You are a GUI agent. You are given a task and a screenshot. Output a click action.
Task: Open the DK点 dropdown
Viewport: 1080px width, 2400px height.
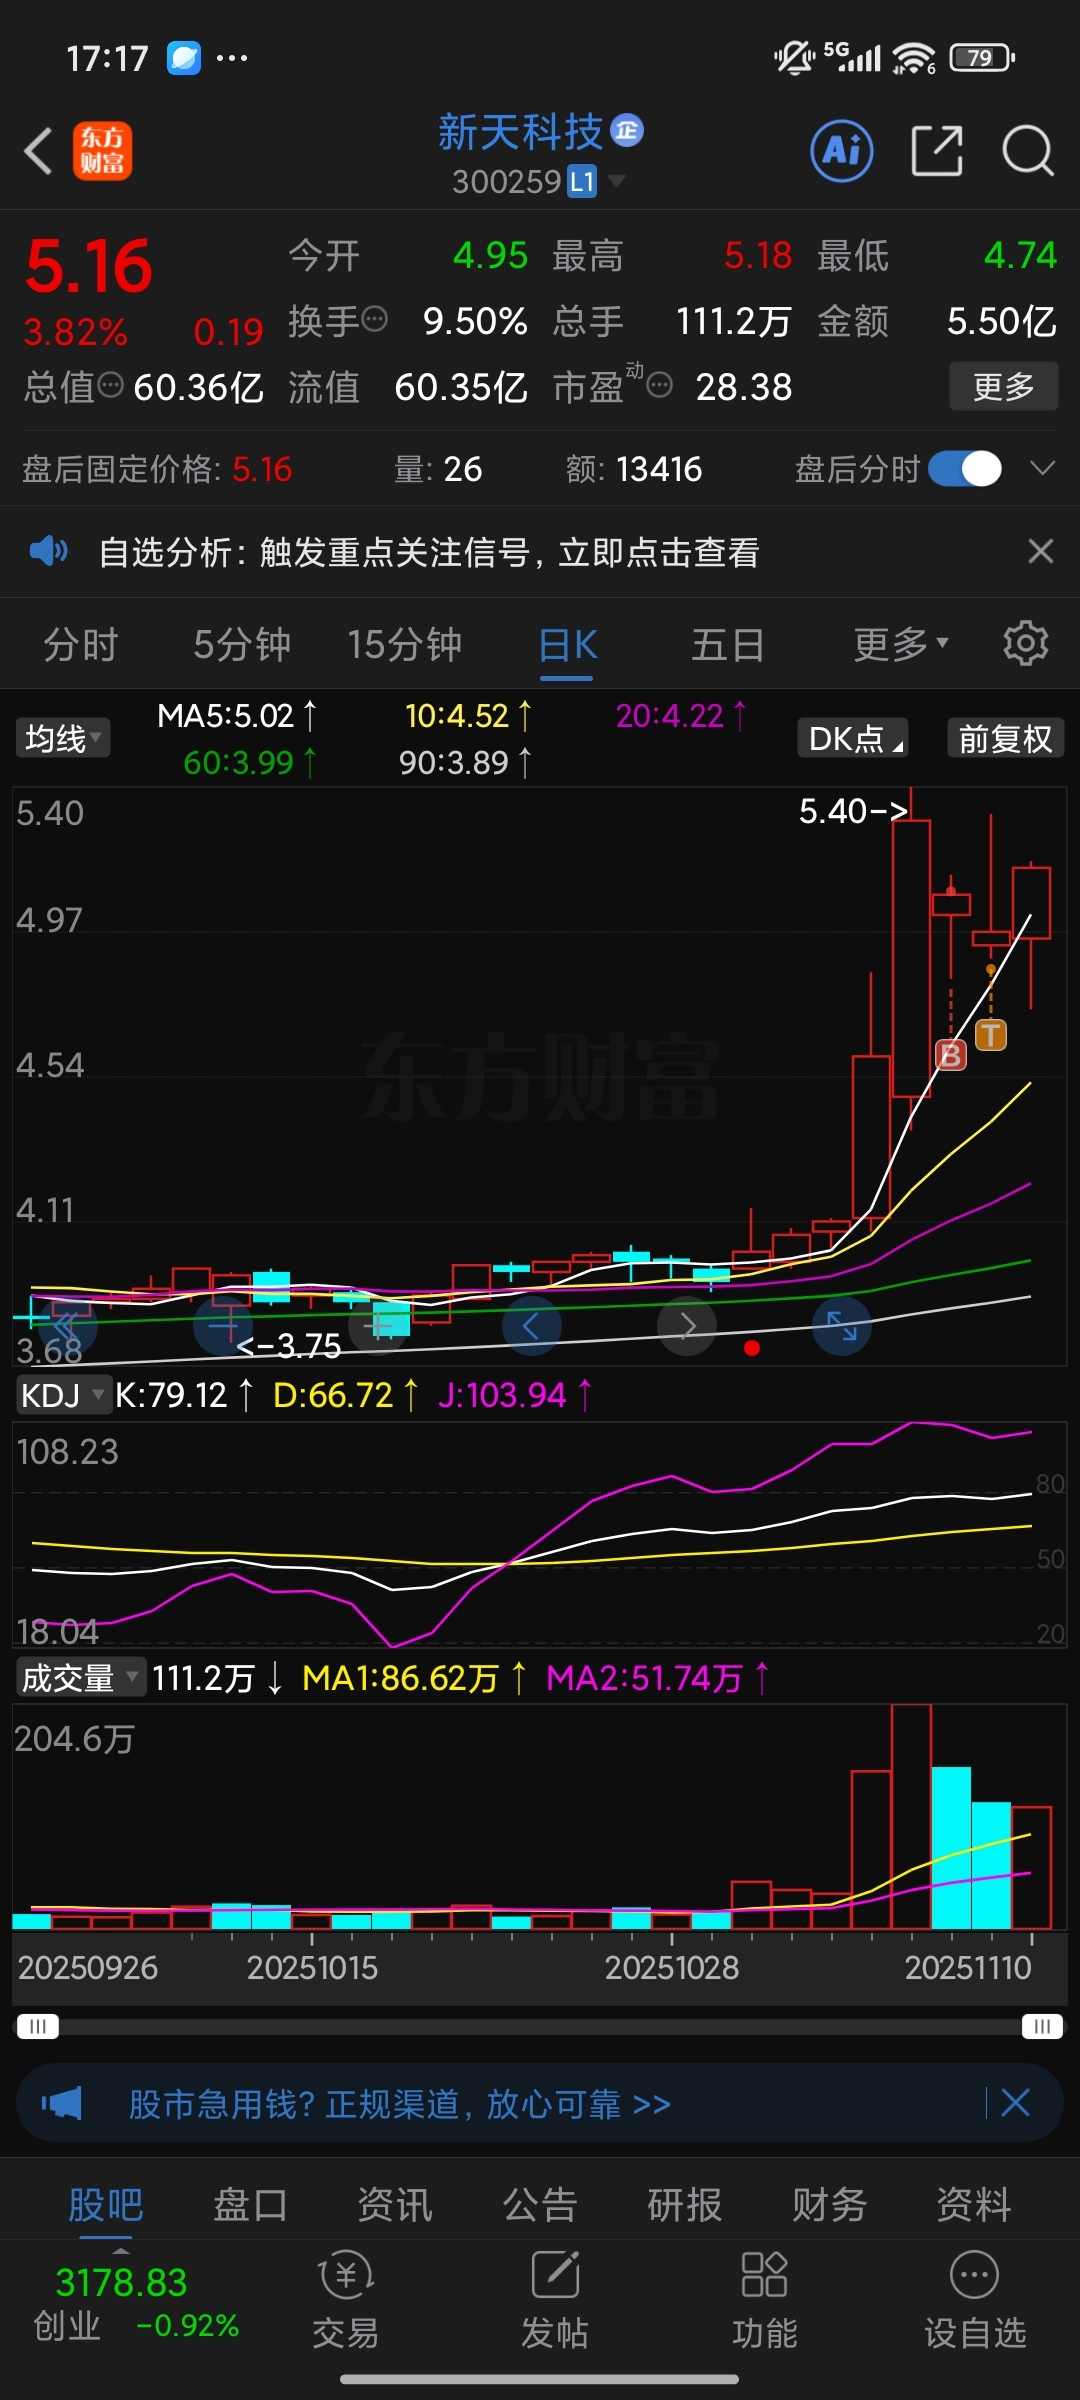point(853,739)
